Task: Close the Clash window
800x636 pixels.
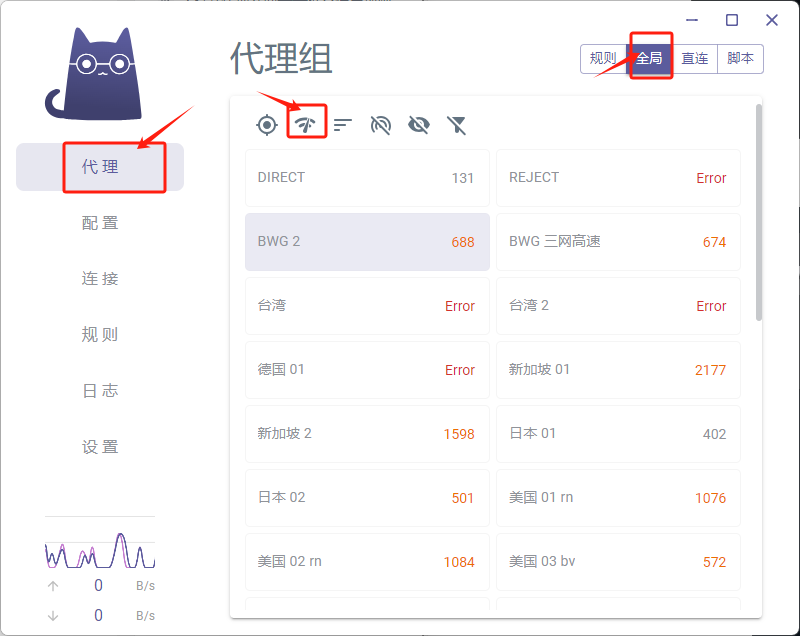Action: (772, 20)
